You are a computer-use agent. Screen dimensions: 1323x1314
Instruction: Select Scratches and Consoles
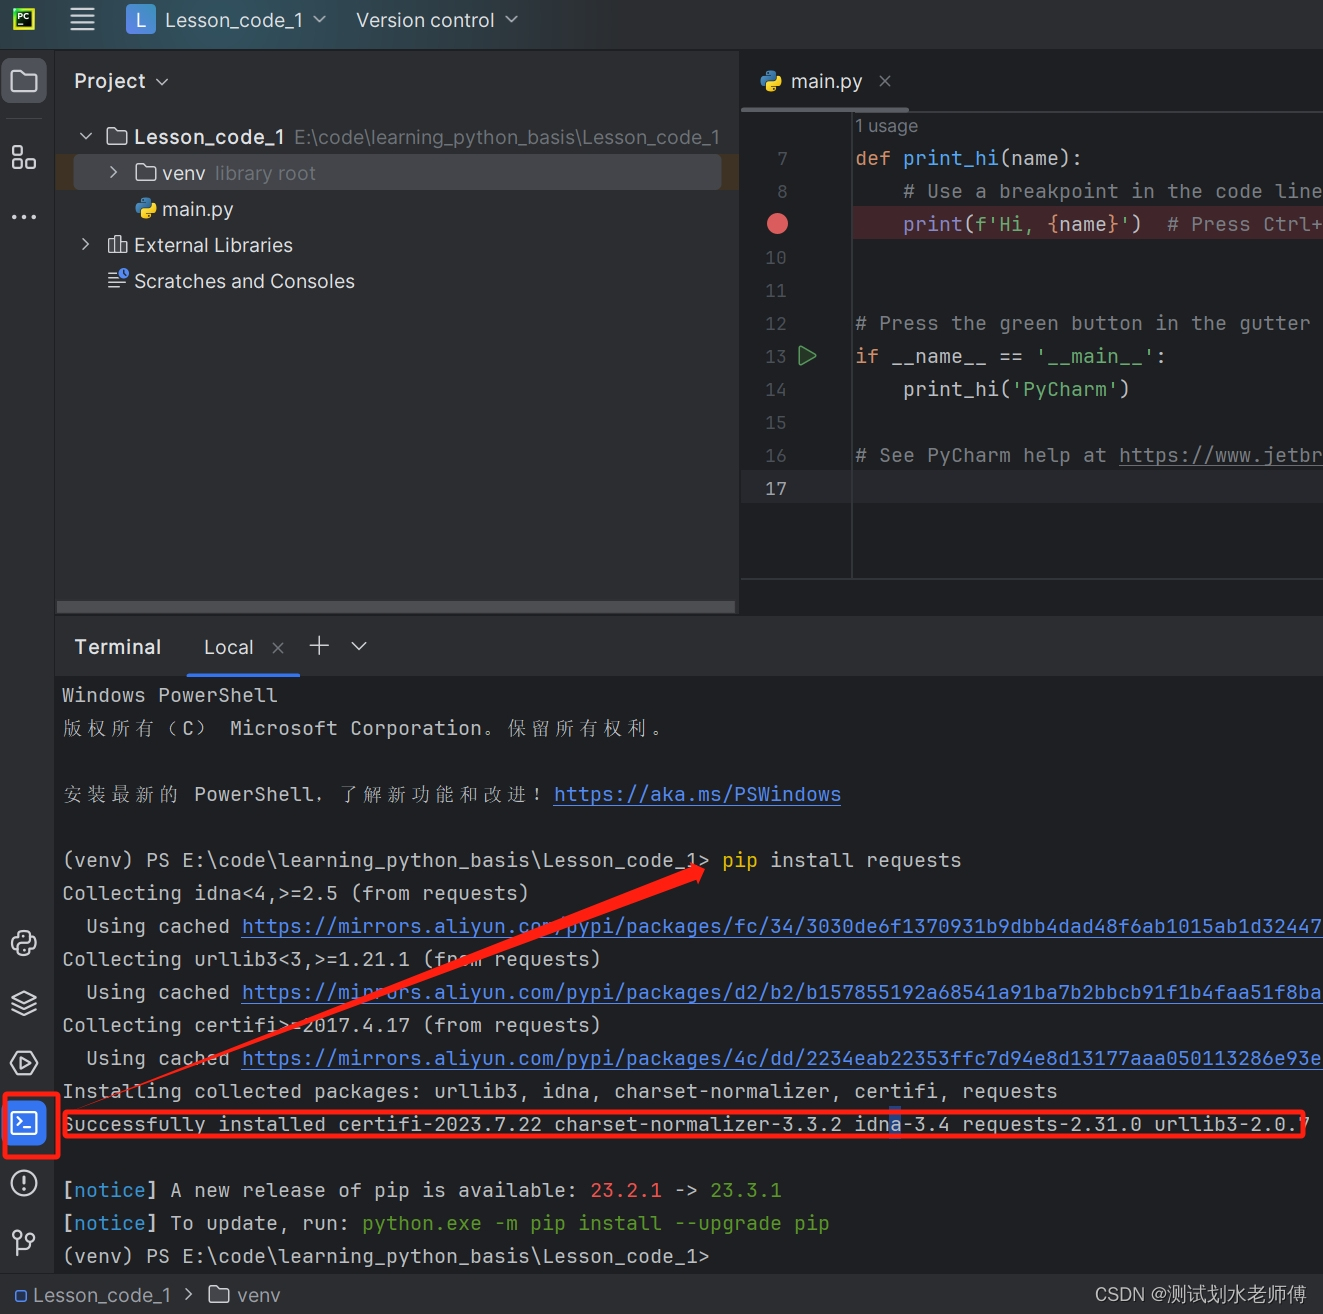pos(231,281)
